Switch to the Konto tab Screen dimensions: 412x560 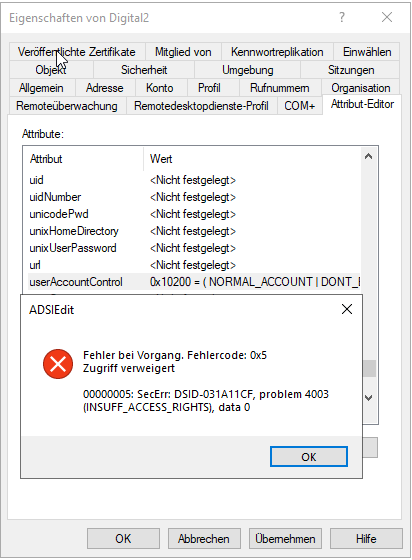pos(160,88)
